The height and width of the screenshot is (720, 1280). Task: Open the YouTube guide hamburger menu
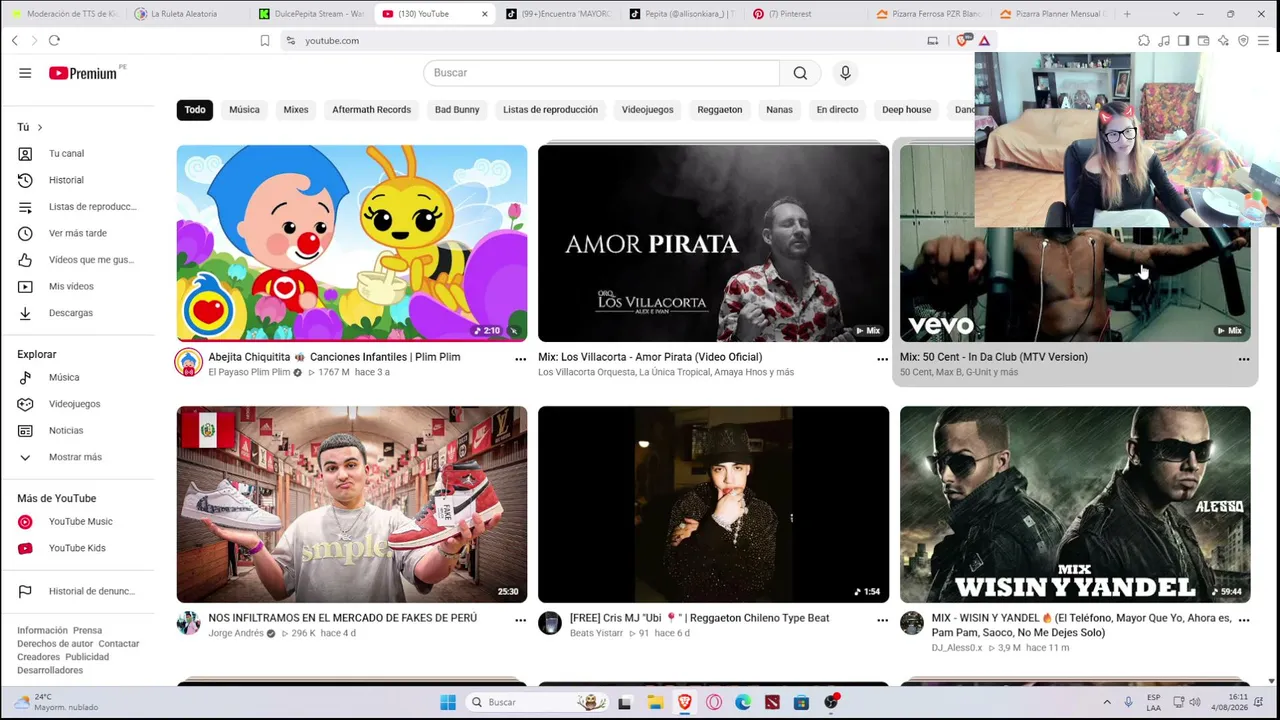point(25,73)
